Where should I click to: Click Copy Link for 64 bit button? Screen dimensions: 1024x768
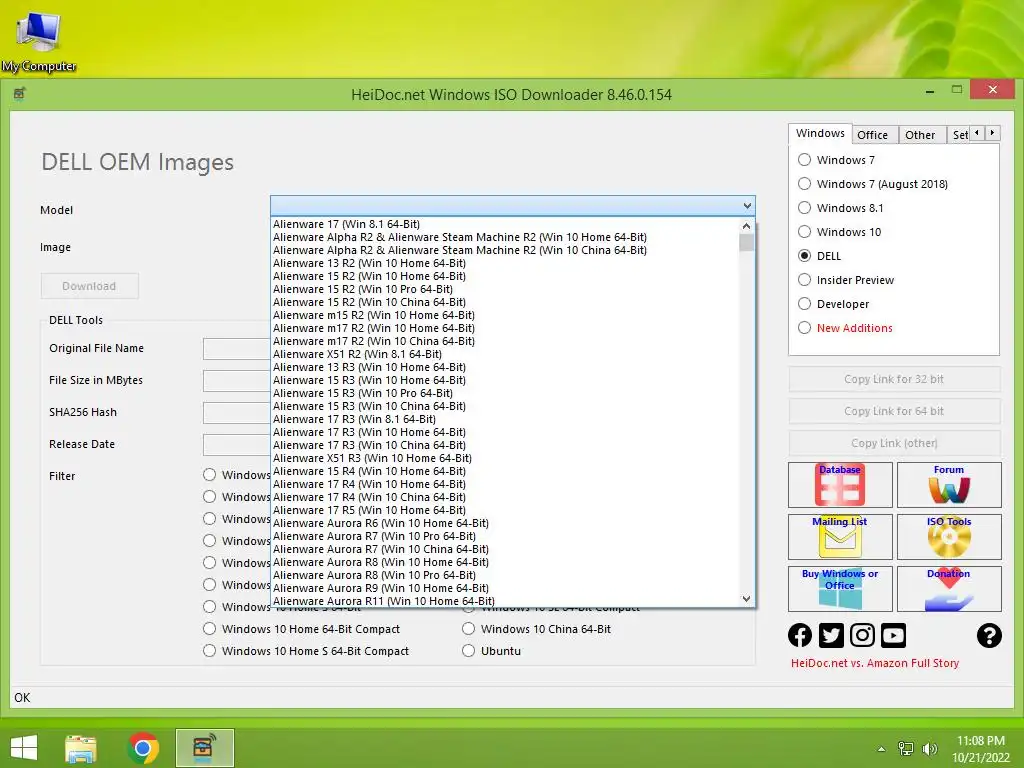(x=894, y=411)
